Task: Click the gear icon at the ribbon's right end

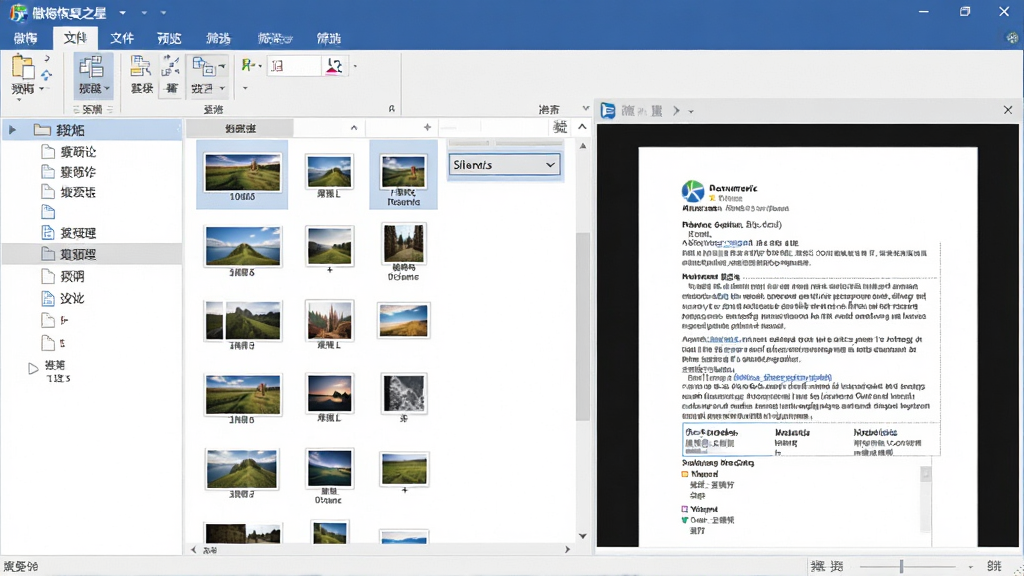Action: (x=1012, y=39)
